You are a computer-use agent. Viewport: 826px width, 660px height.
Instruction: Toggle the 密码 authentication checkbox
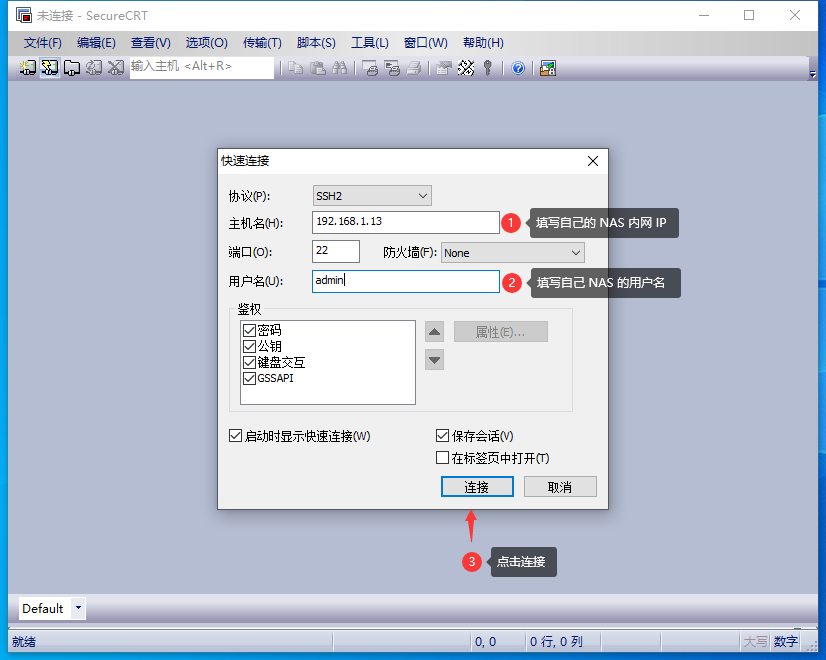(x=249, y=330)
